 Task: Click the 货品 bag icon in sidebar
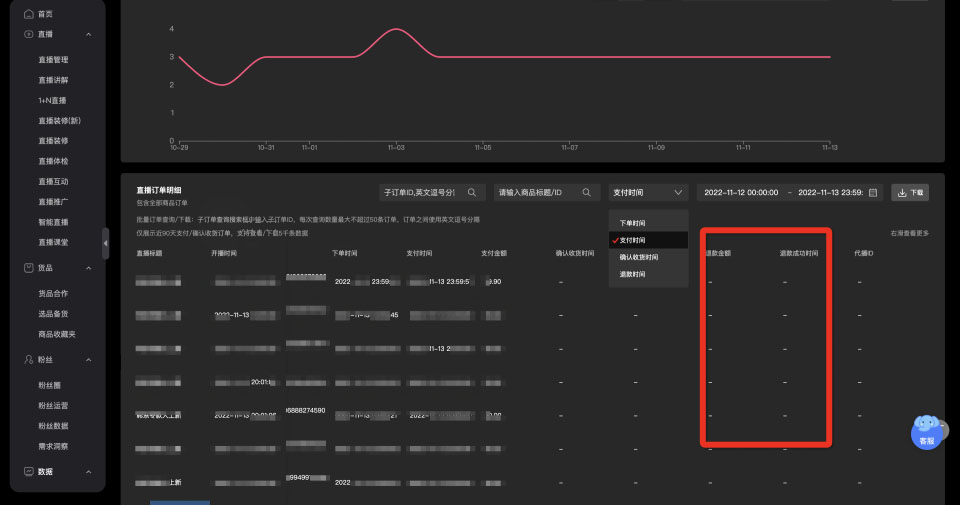pos(28,267)
